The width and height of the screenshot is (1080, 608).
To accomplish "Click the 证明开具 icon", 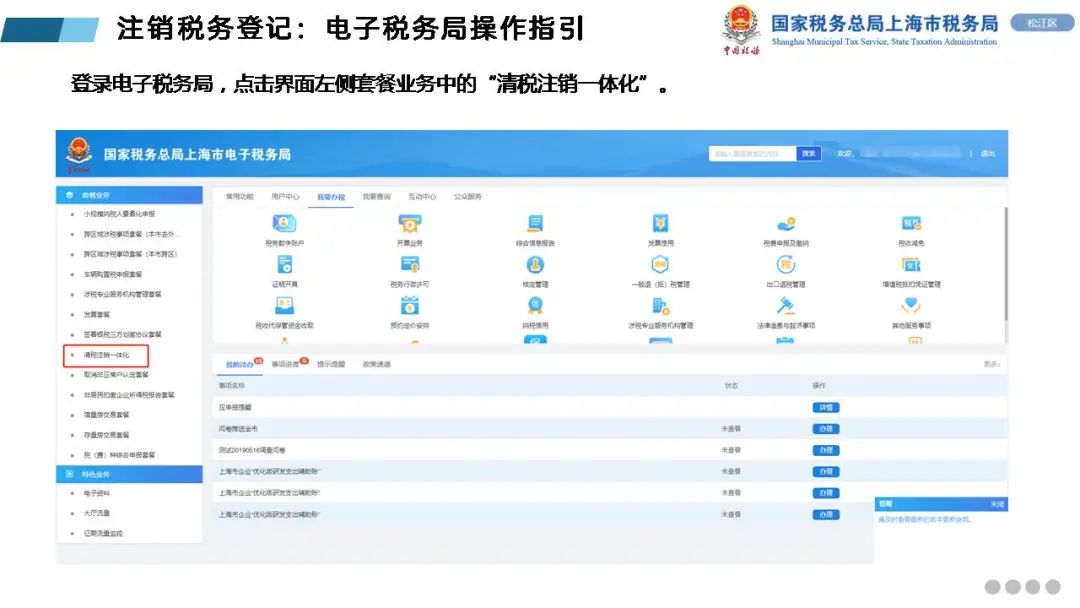I will (284, 265).
